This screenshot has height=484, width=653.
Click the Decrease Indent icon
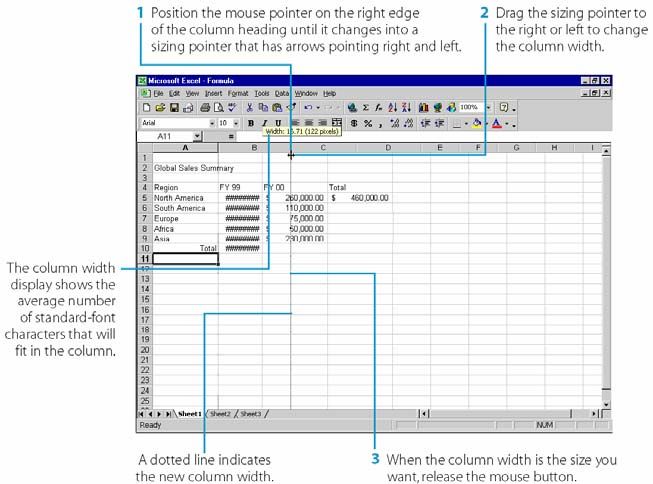click(426, 123)
